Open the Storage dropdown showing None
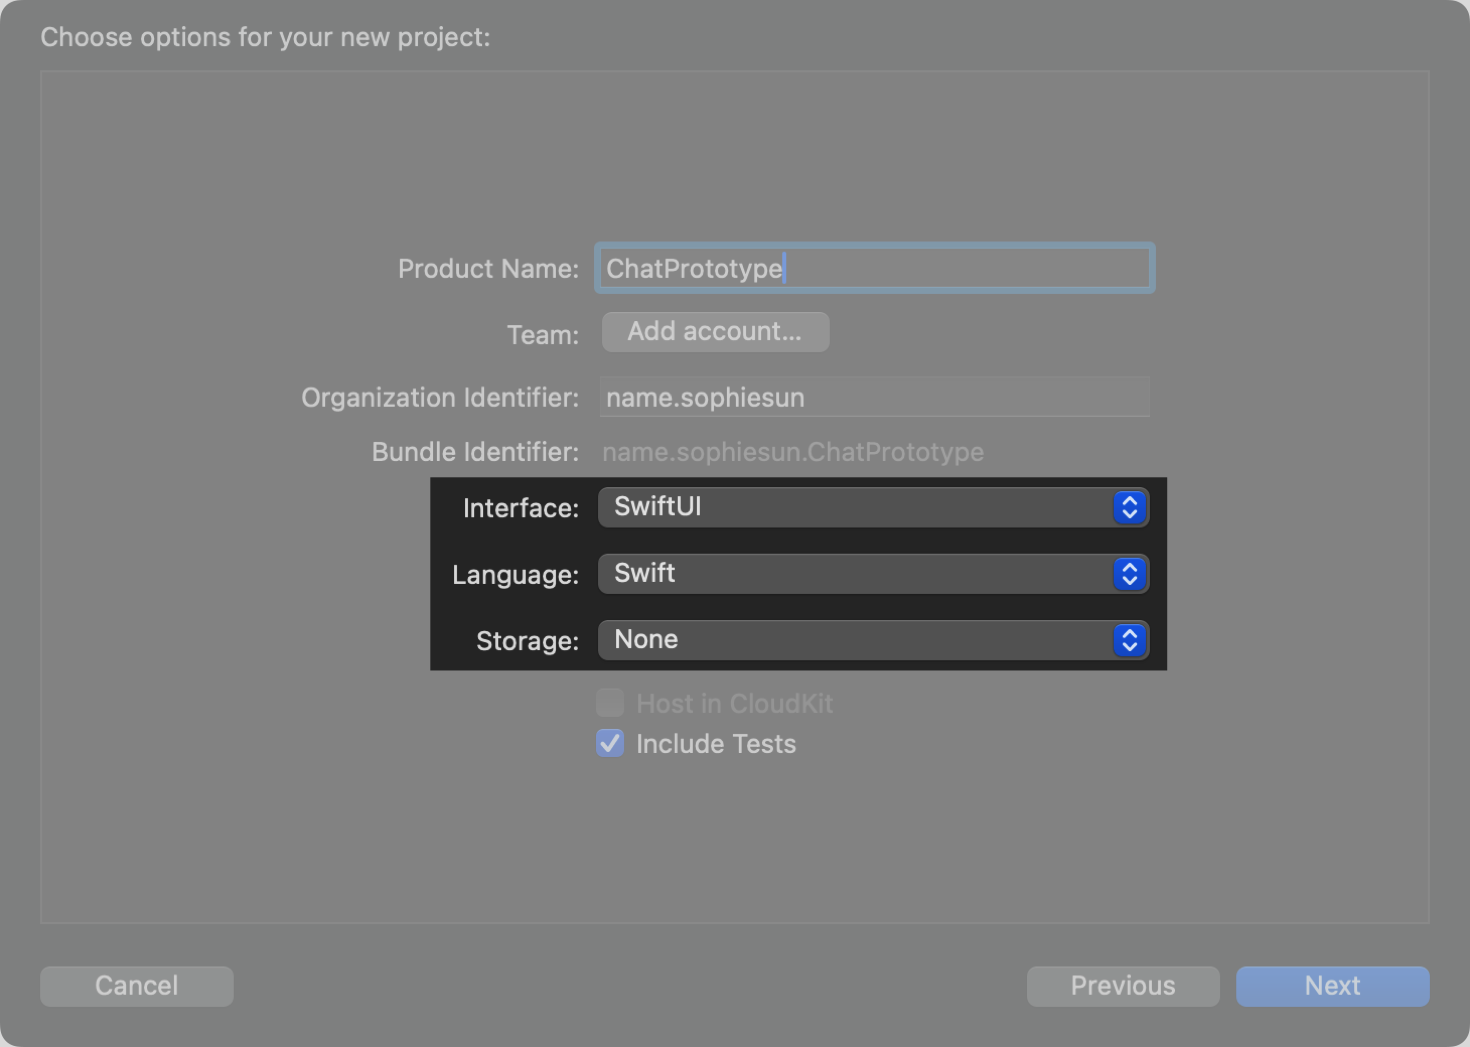This screenshot has width=1470, height=1047. tap(873, 640)
